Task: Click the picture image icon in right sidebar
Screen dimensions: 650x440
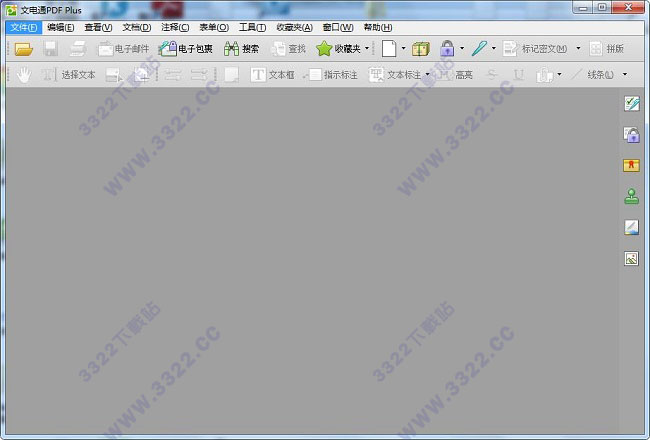Action: [631, 258]
